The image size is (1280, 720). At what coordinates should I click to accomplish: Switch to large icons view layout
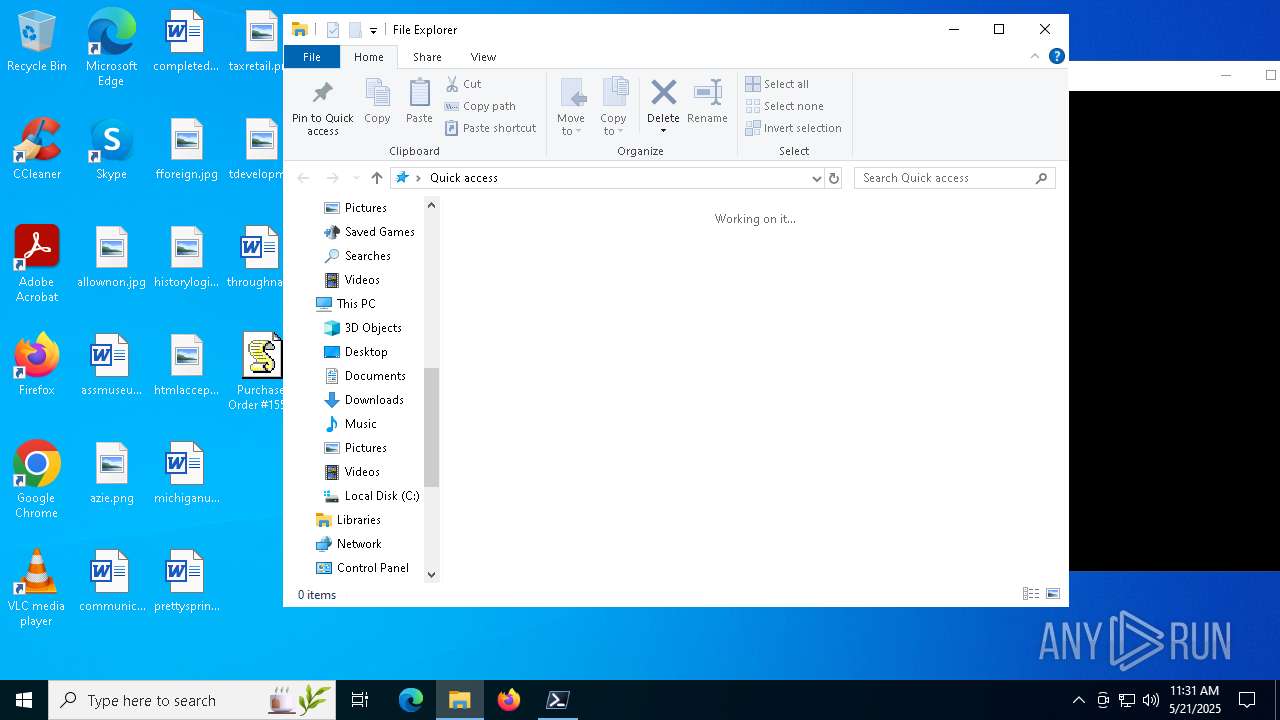pyautogui.click(x=1053, y=594)
